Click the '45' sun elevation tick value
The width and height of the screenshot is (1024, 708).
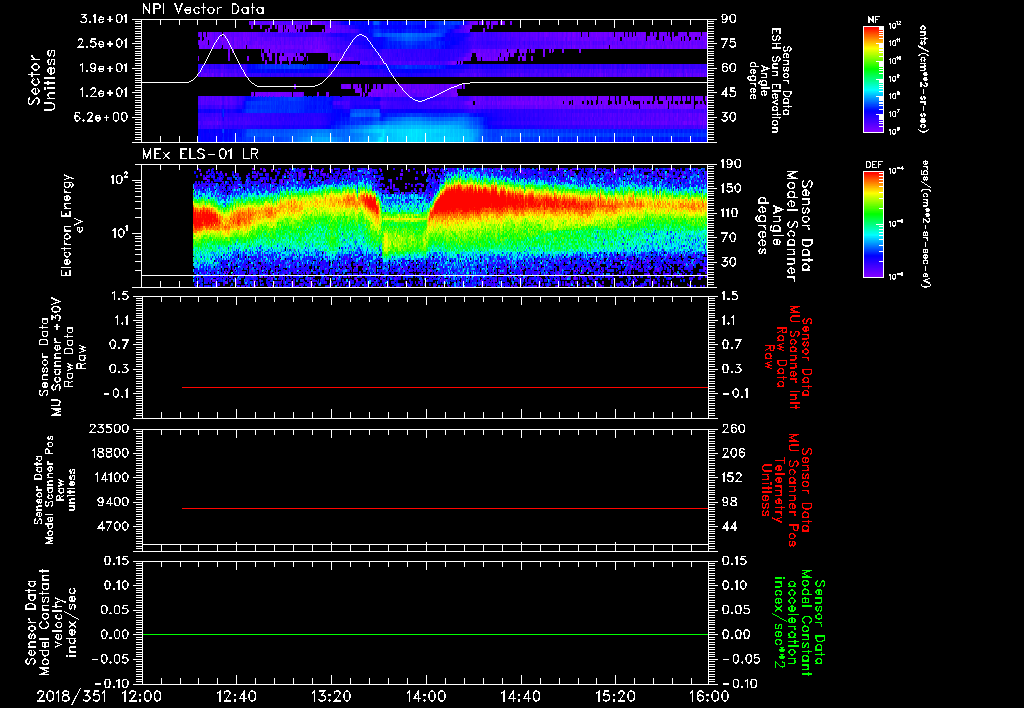(729, 93)
